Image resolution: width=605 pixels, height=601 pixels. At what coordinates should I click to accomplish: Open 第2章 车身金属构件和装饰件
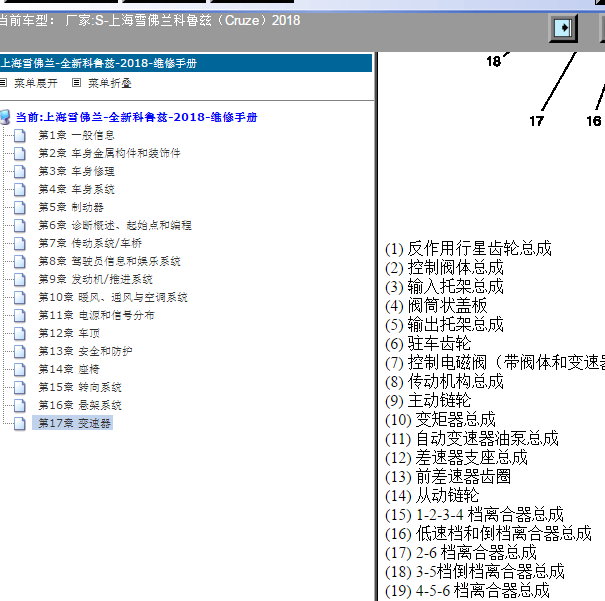109,153
